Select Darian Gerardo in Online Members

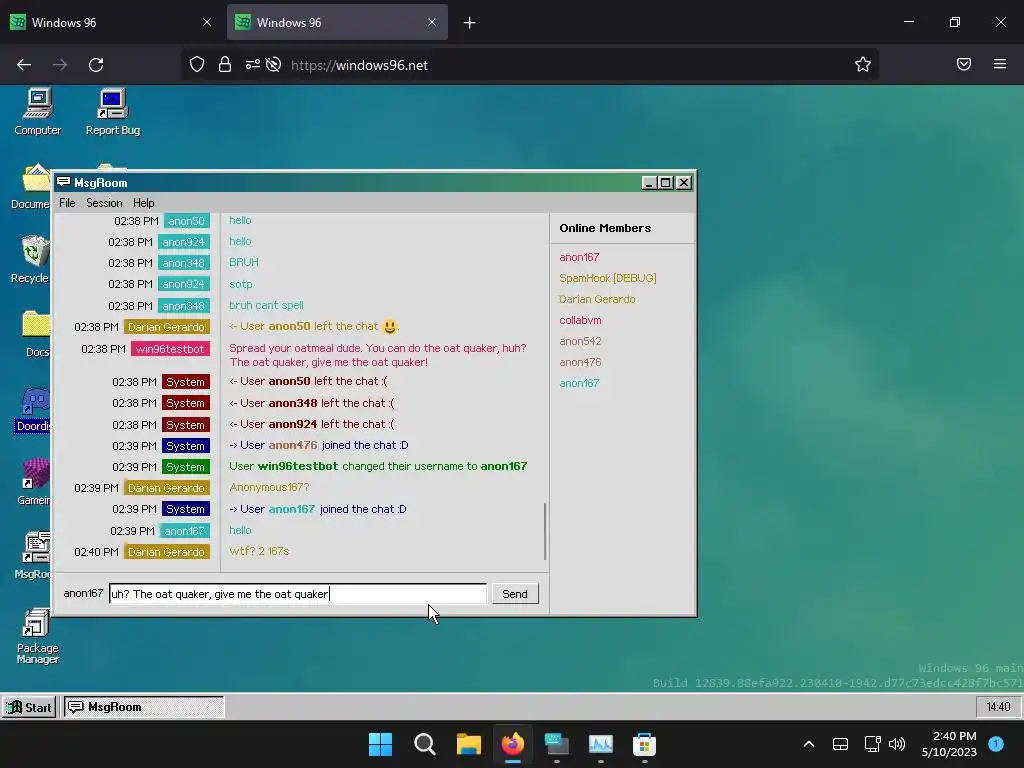[x=597, y=299]
